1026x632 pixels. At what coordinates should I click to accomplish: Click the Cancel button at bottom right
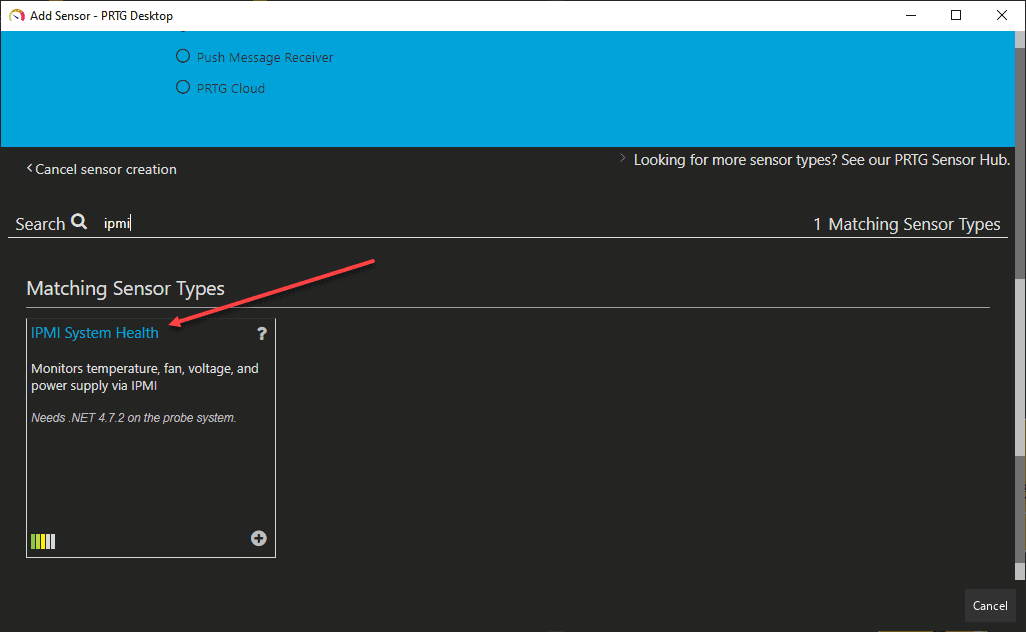click(x=989, y=606)
